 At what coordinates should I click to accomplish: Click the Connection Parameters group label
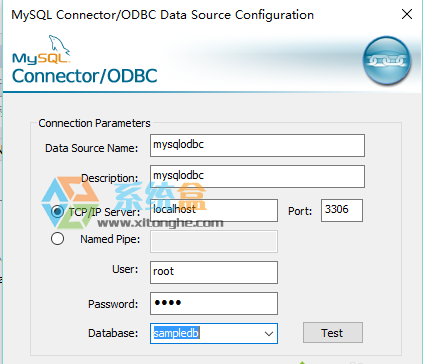click(x=94, y=123)
